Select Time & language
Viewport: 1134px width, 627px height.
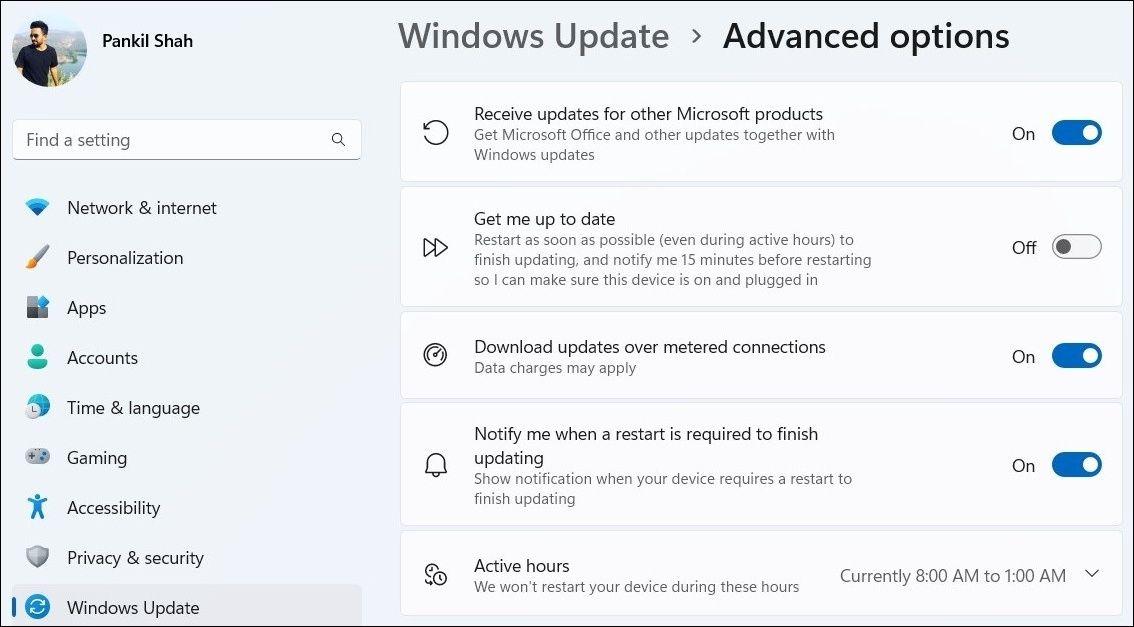[x=187, y=407]
